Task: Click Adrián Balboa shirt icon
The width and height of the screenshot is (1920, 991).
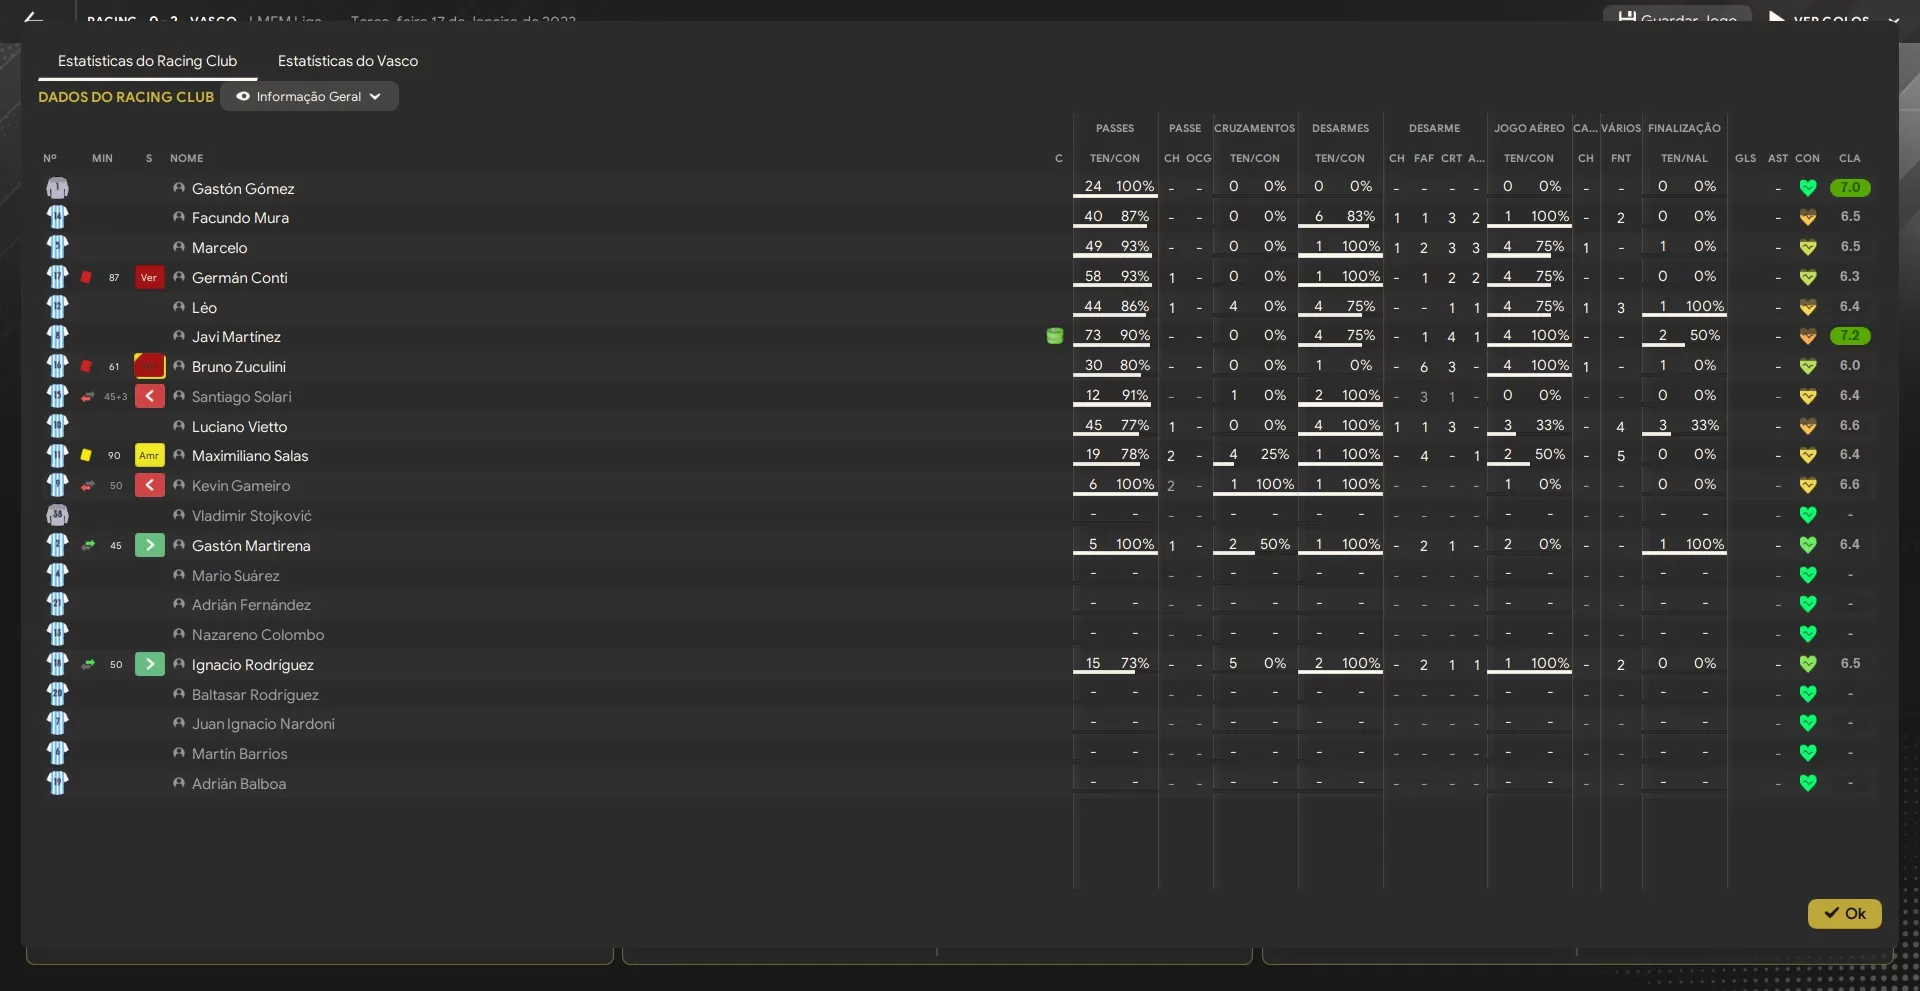Action: pos(57,783)
